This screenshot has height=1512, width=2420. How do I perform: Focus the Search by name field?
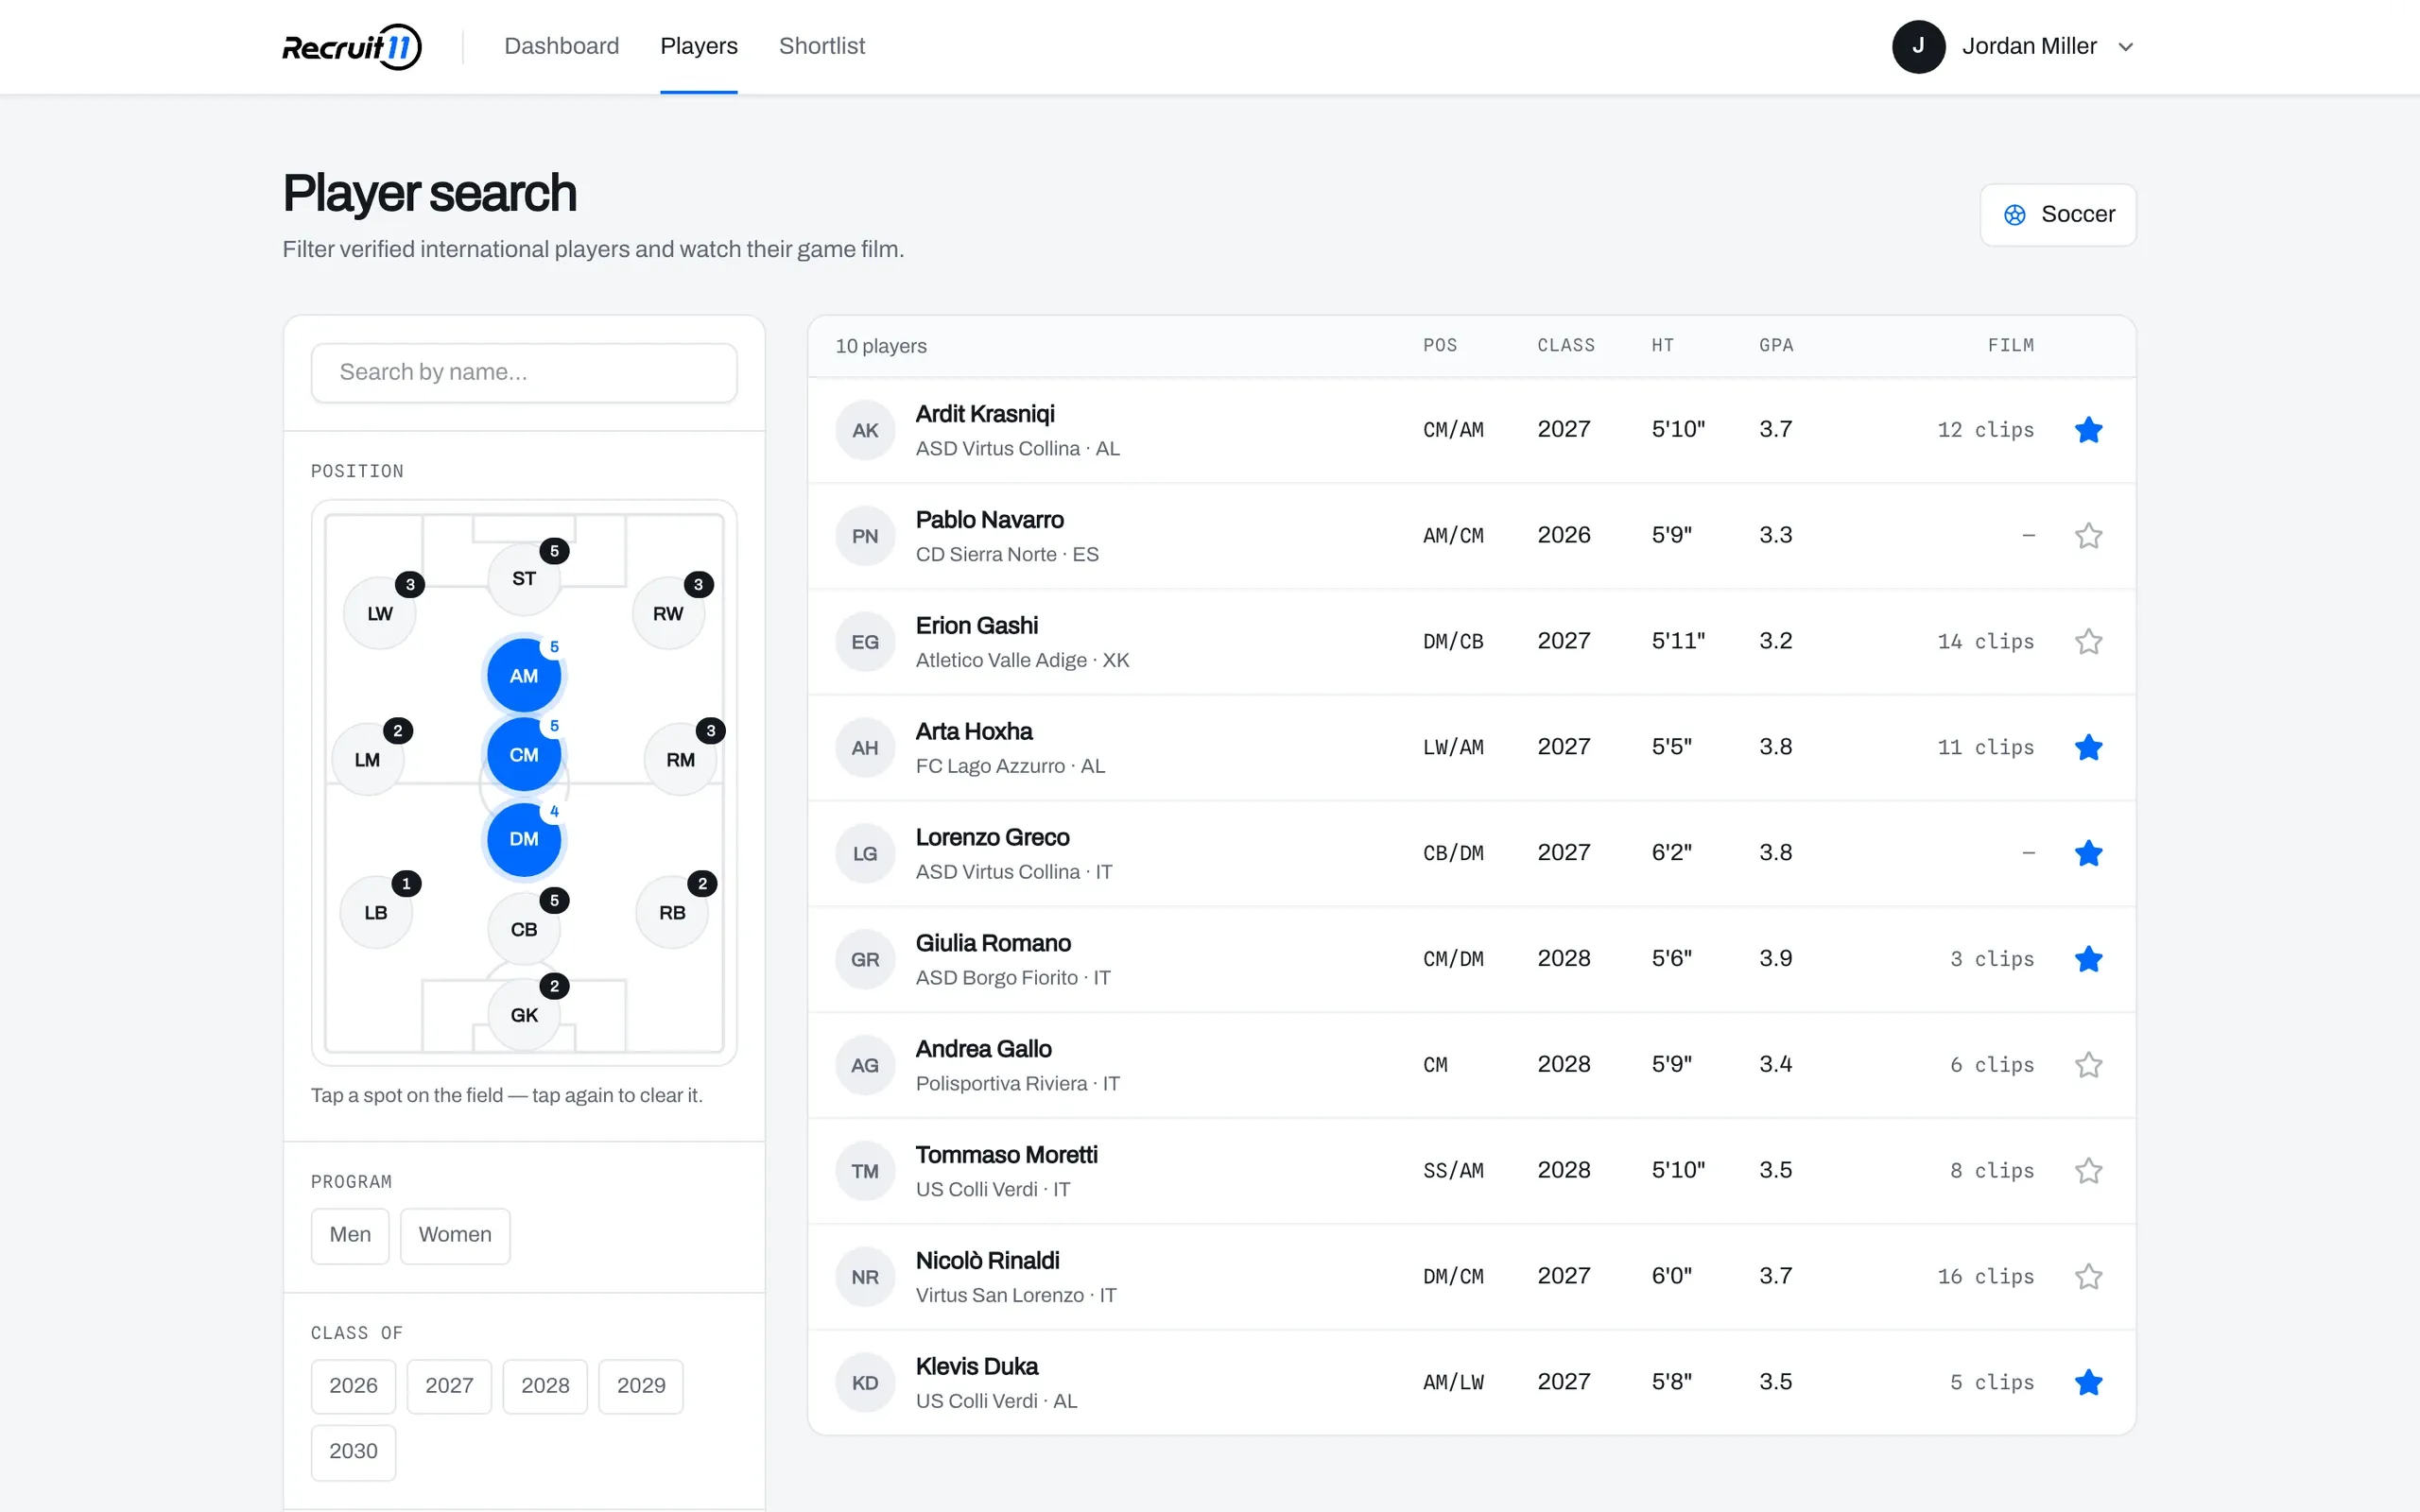tap(524, 373)
